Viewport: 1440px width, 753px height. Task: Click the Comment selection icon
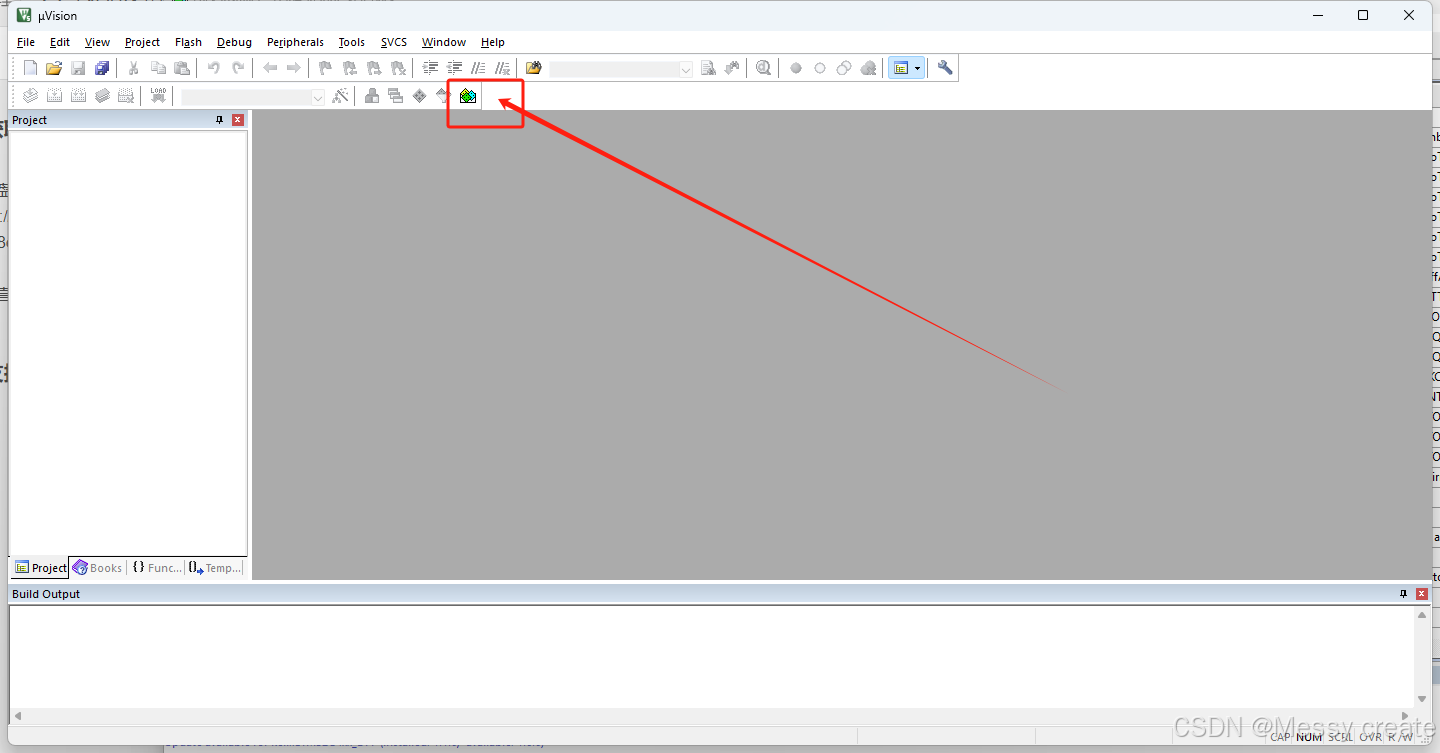479,68
